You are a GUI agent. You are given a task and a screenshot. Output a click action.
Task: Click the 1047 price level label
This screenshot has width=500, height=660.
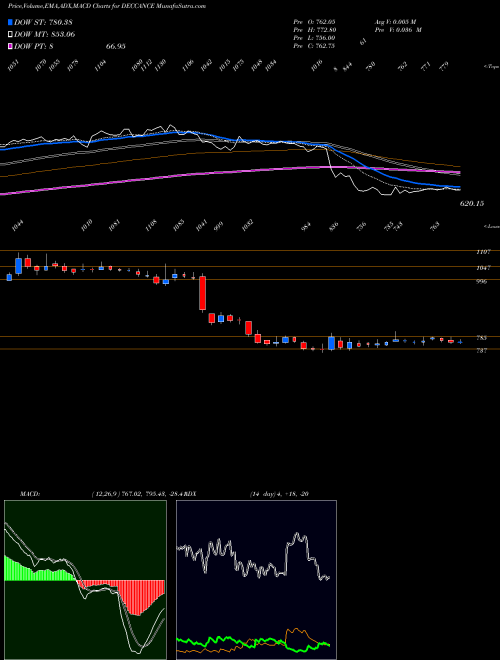pos(483,268)
